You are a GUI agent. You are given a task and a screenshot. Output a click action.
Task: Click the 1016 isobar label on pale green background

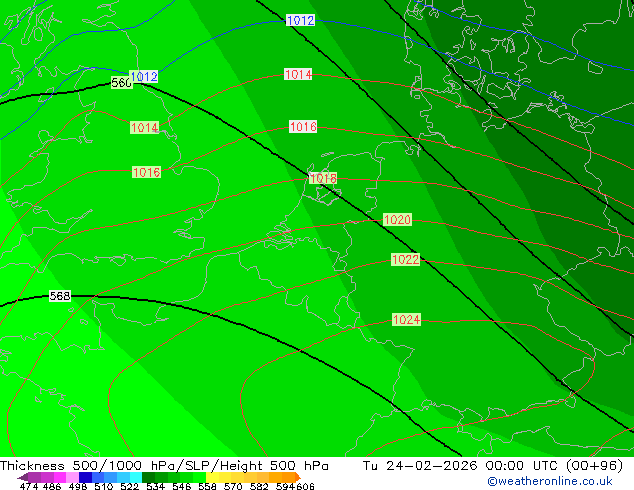[146, 172]
